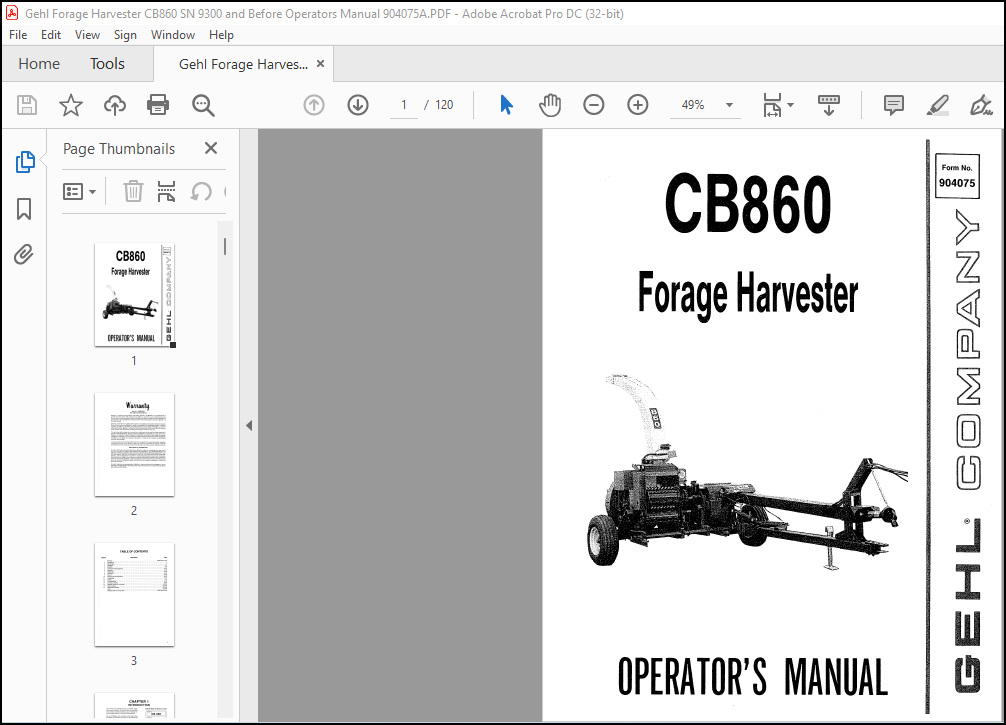Click the print pages thumbnail tool

[166, 191]
